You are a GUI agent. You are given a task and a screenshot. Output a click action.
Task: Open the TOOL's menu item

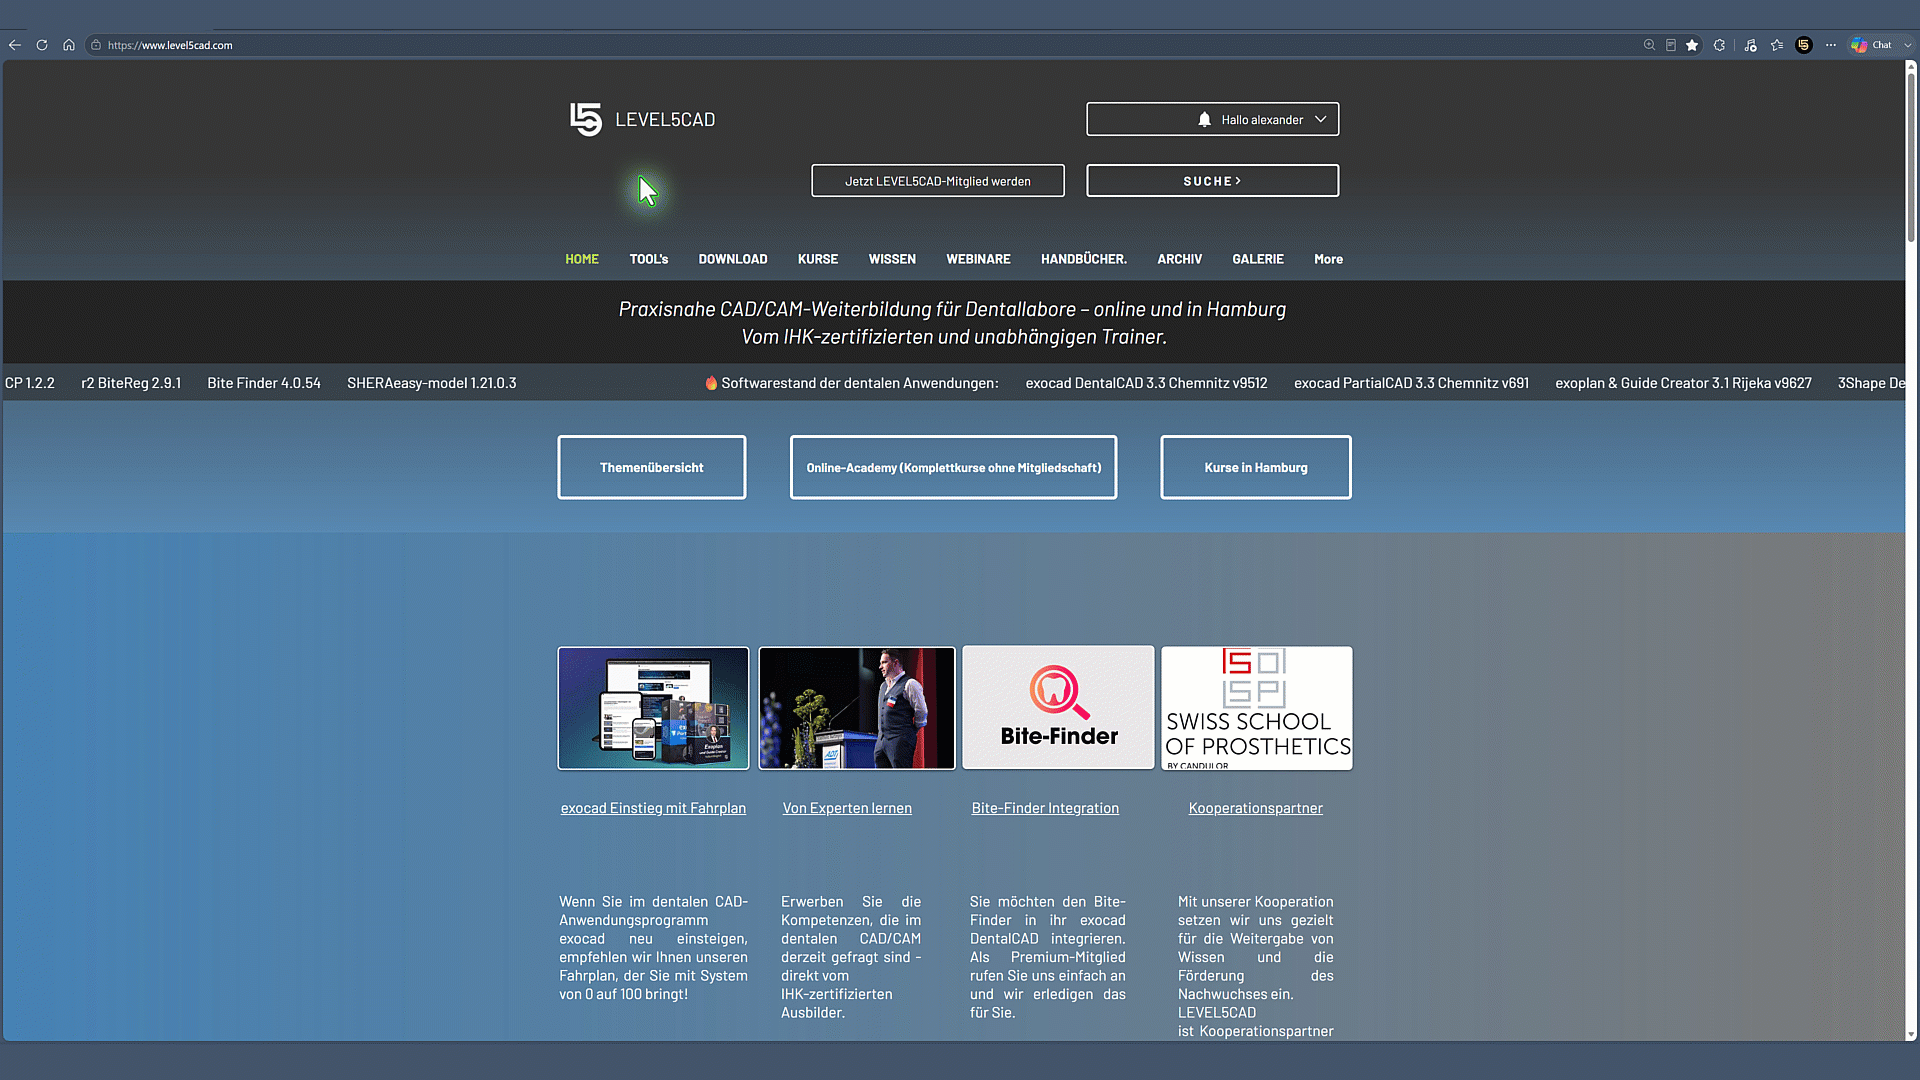(649, 259)
